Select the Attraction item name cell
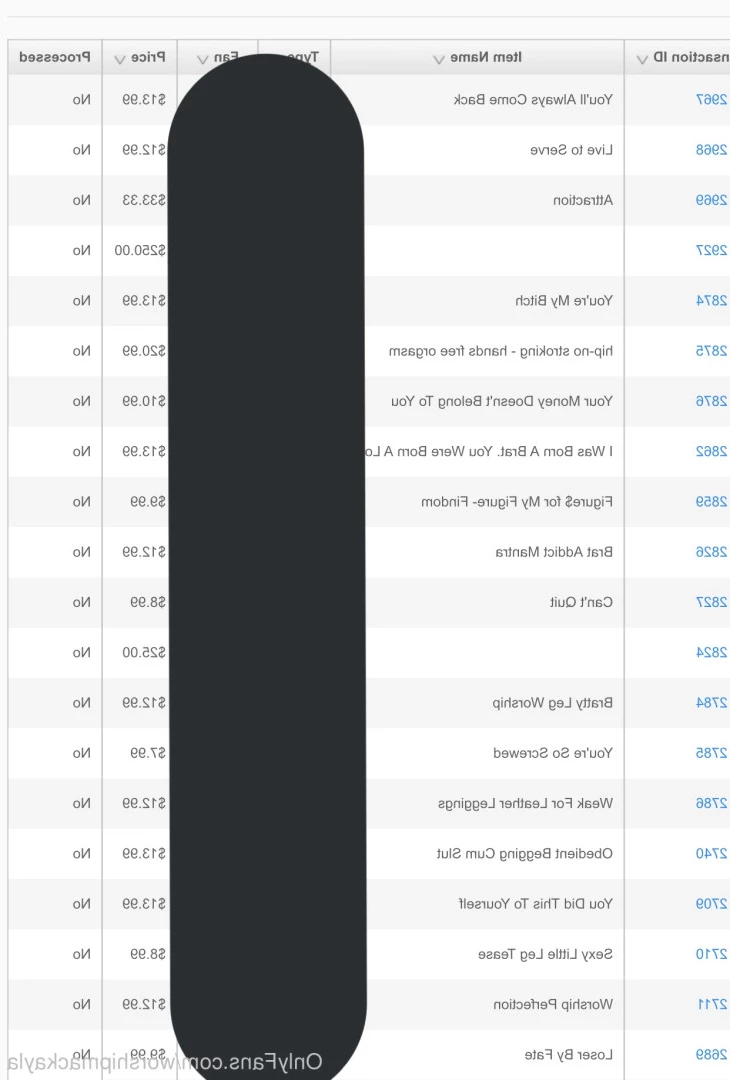Image resolution: width=730 pixels, height=1080 pixels. coord(583,200)
